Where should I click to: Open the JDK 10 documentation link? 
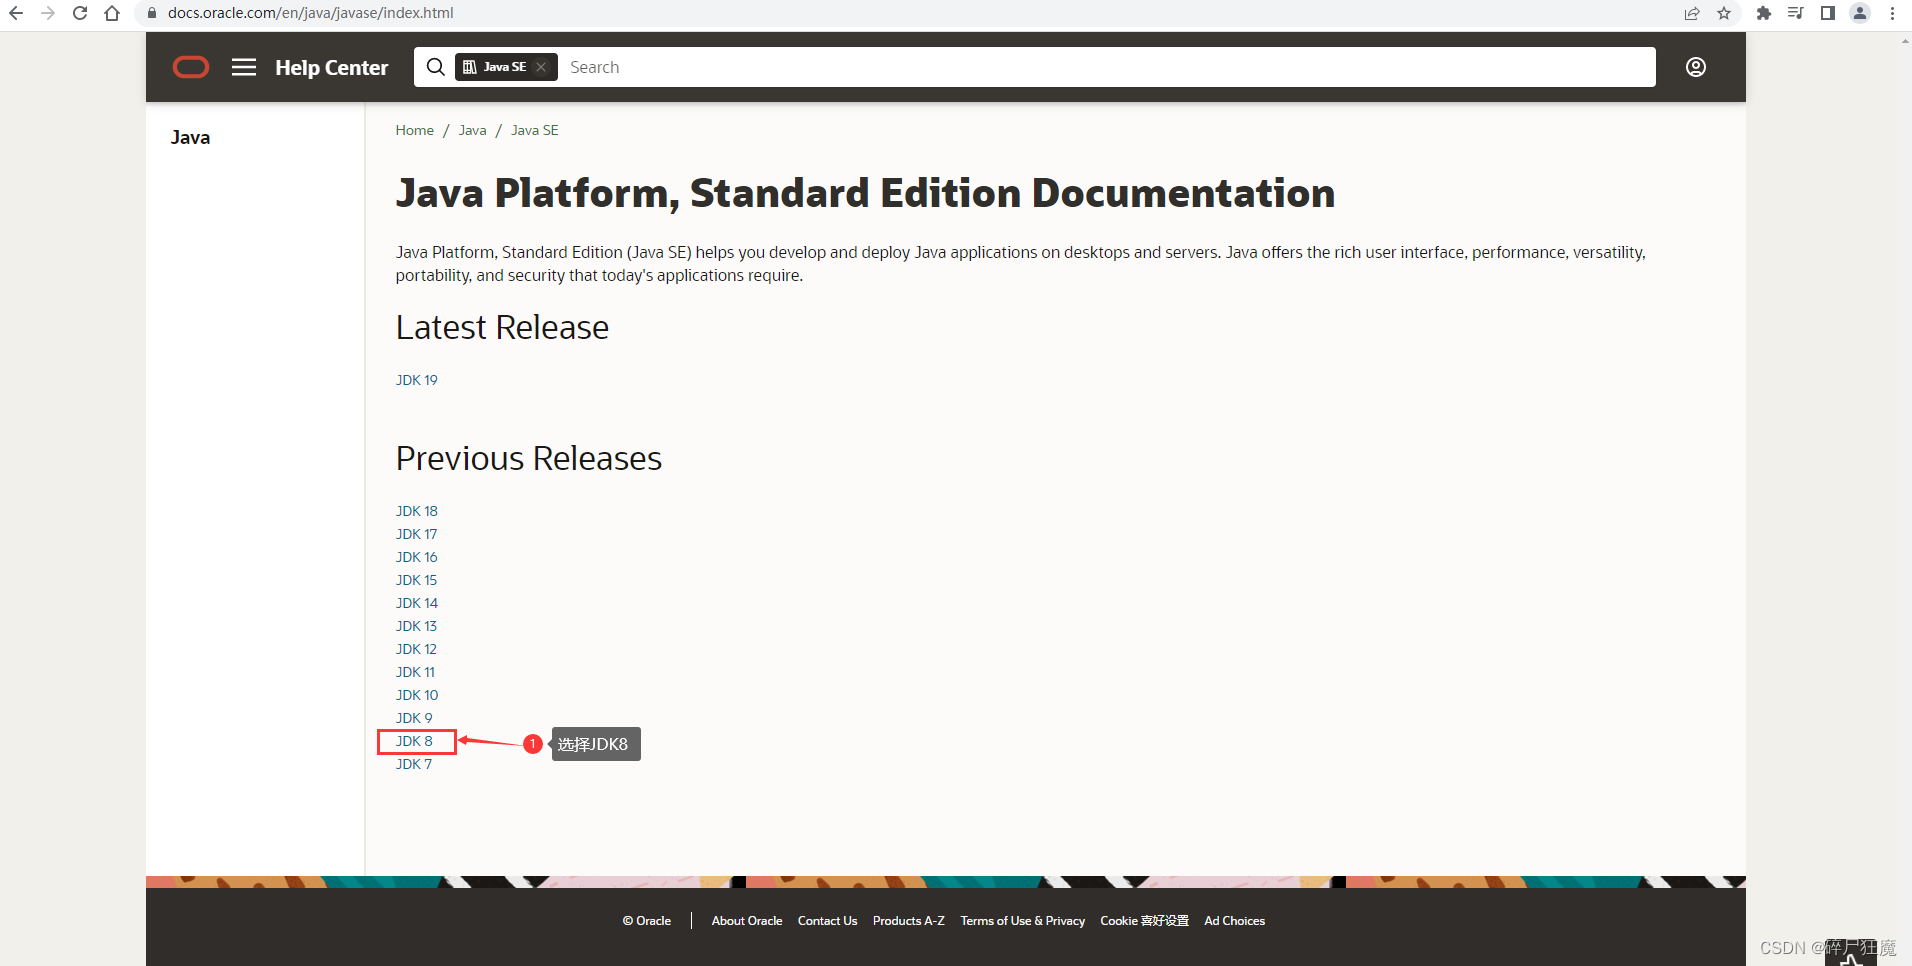[x=416, y=695]
